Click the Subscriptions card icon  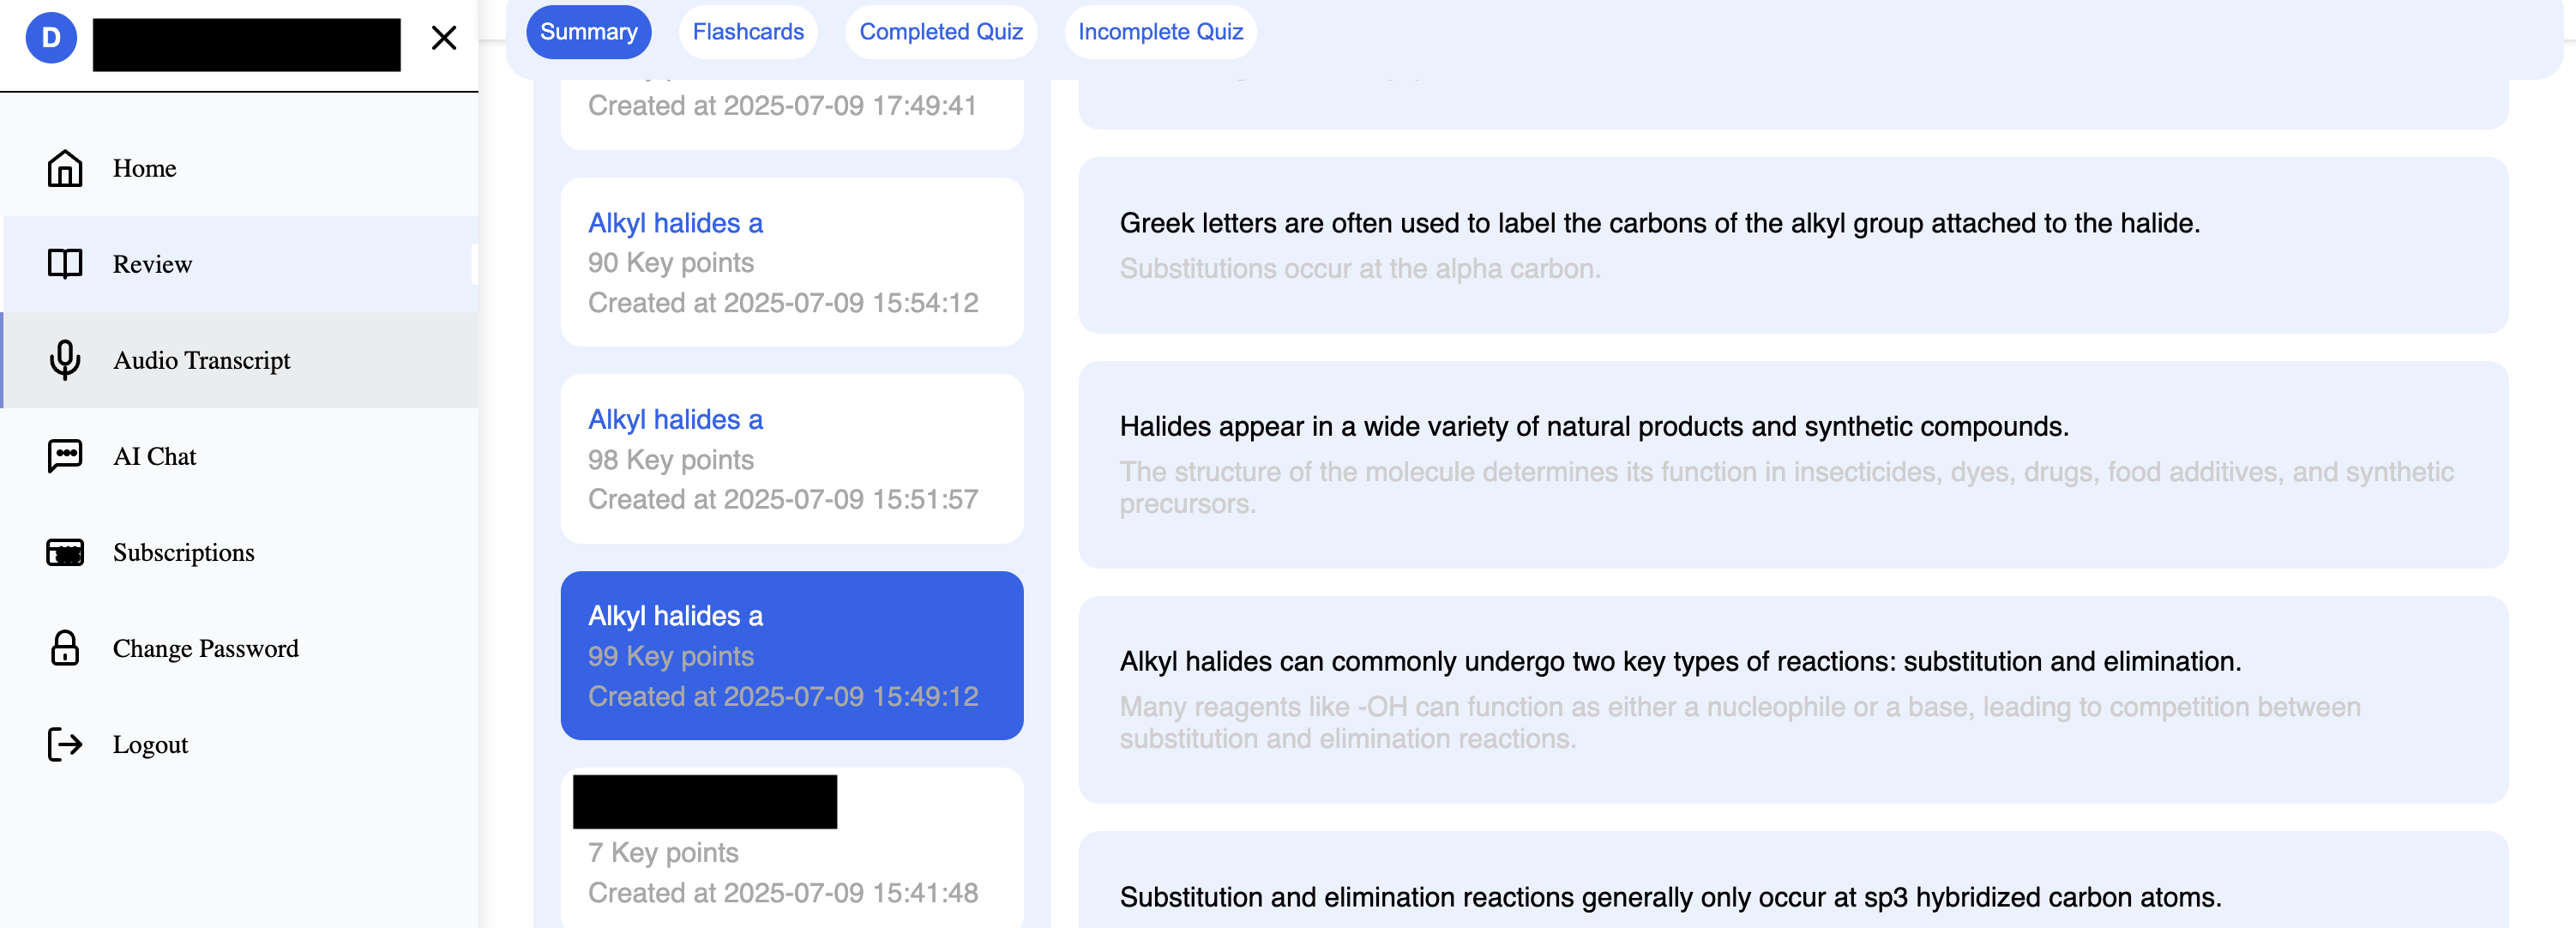[x=65, y=552]
